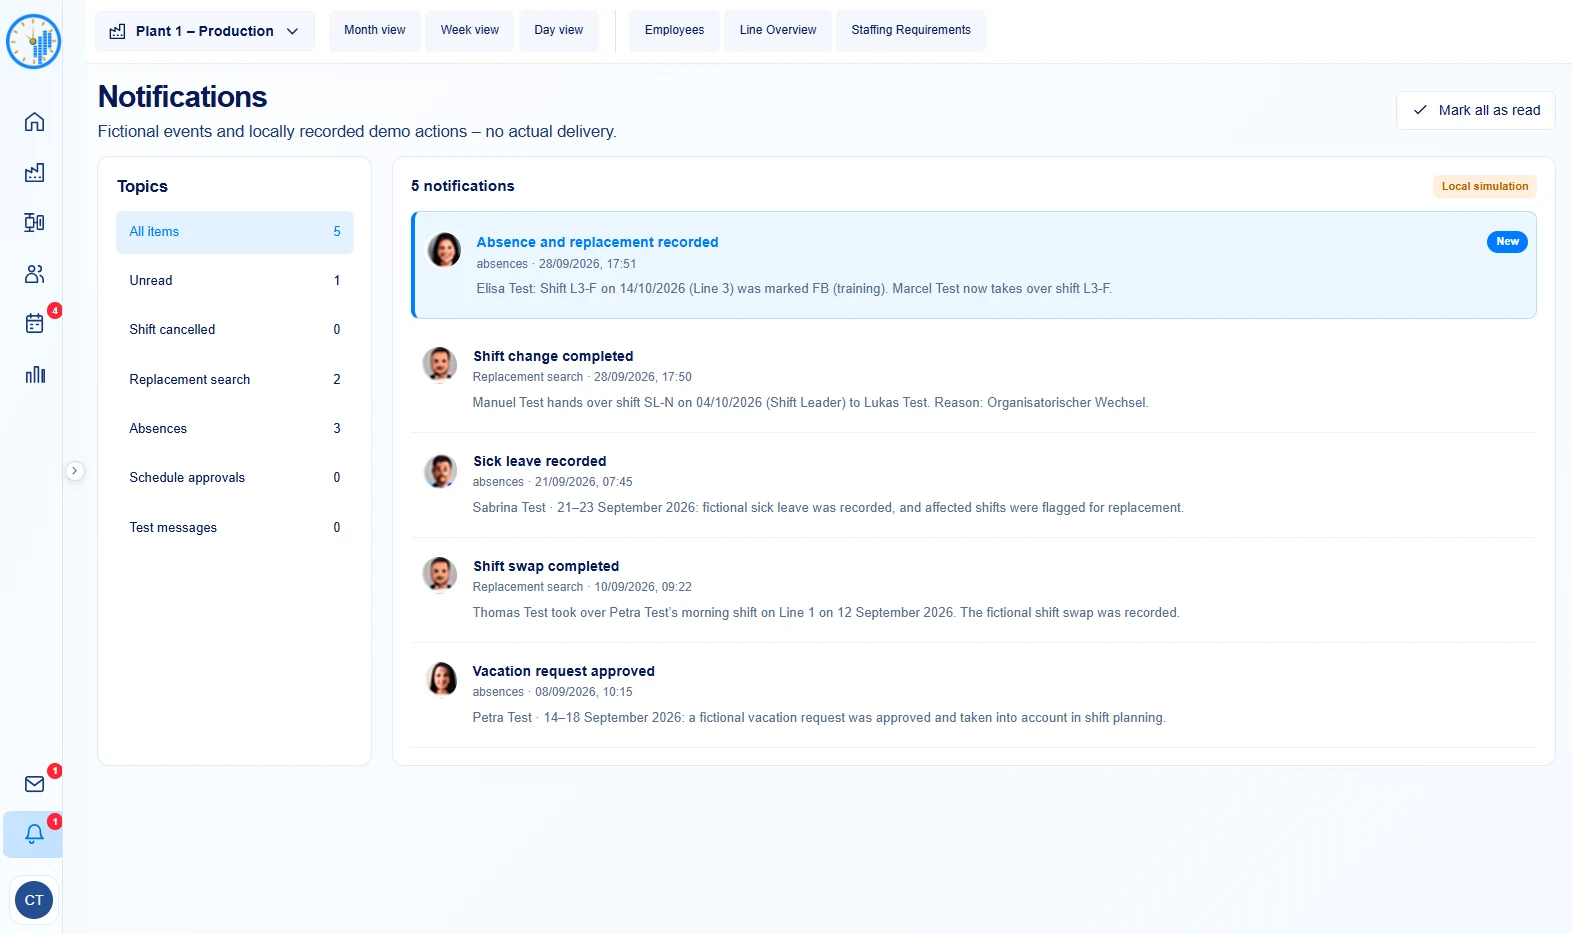The height and width of the screenshot is (934, 1572).
Task: Filter notifications by Test messages
Action: [235, 528]
